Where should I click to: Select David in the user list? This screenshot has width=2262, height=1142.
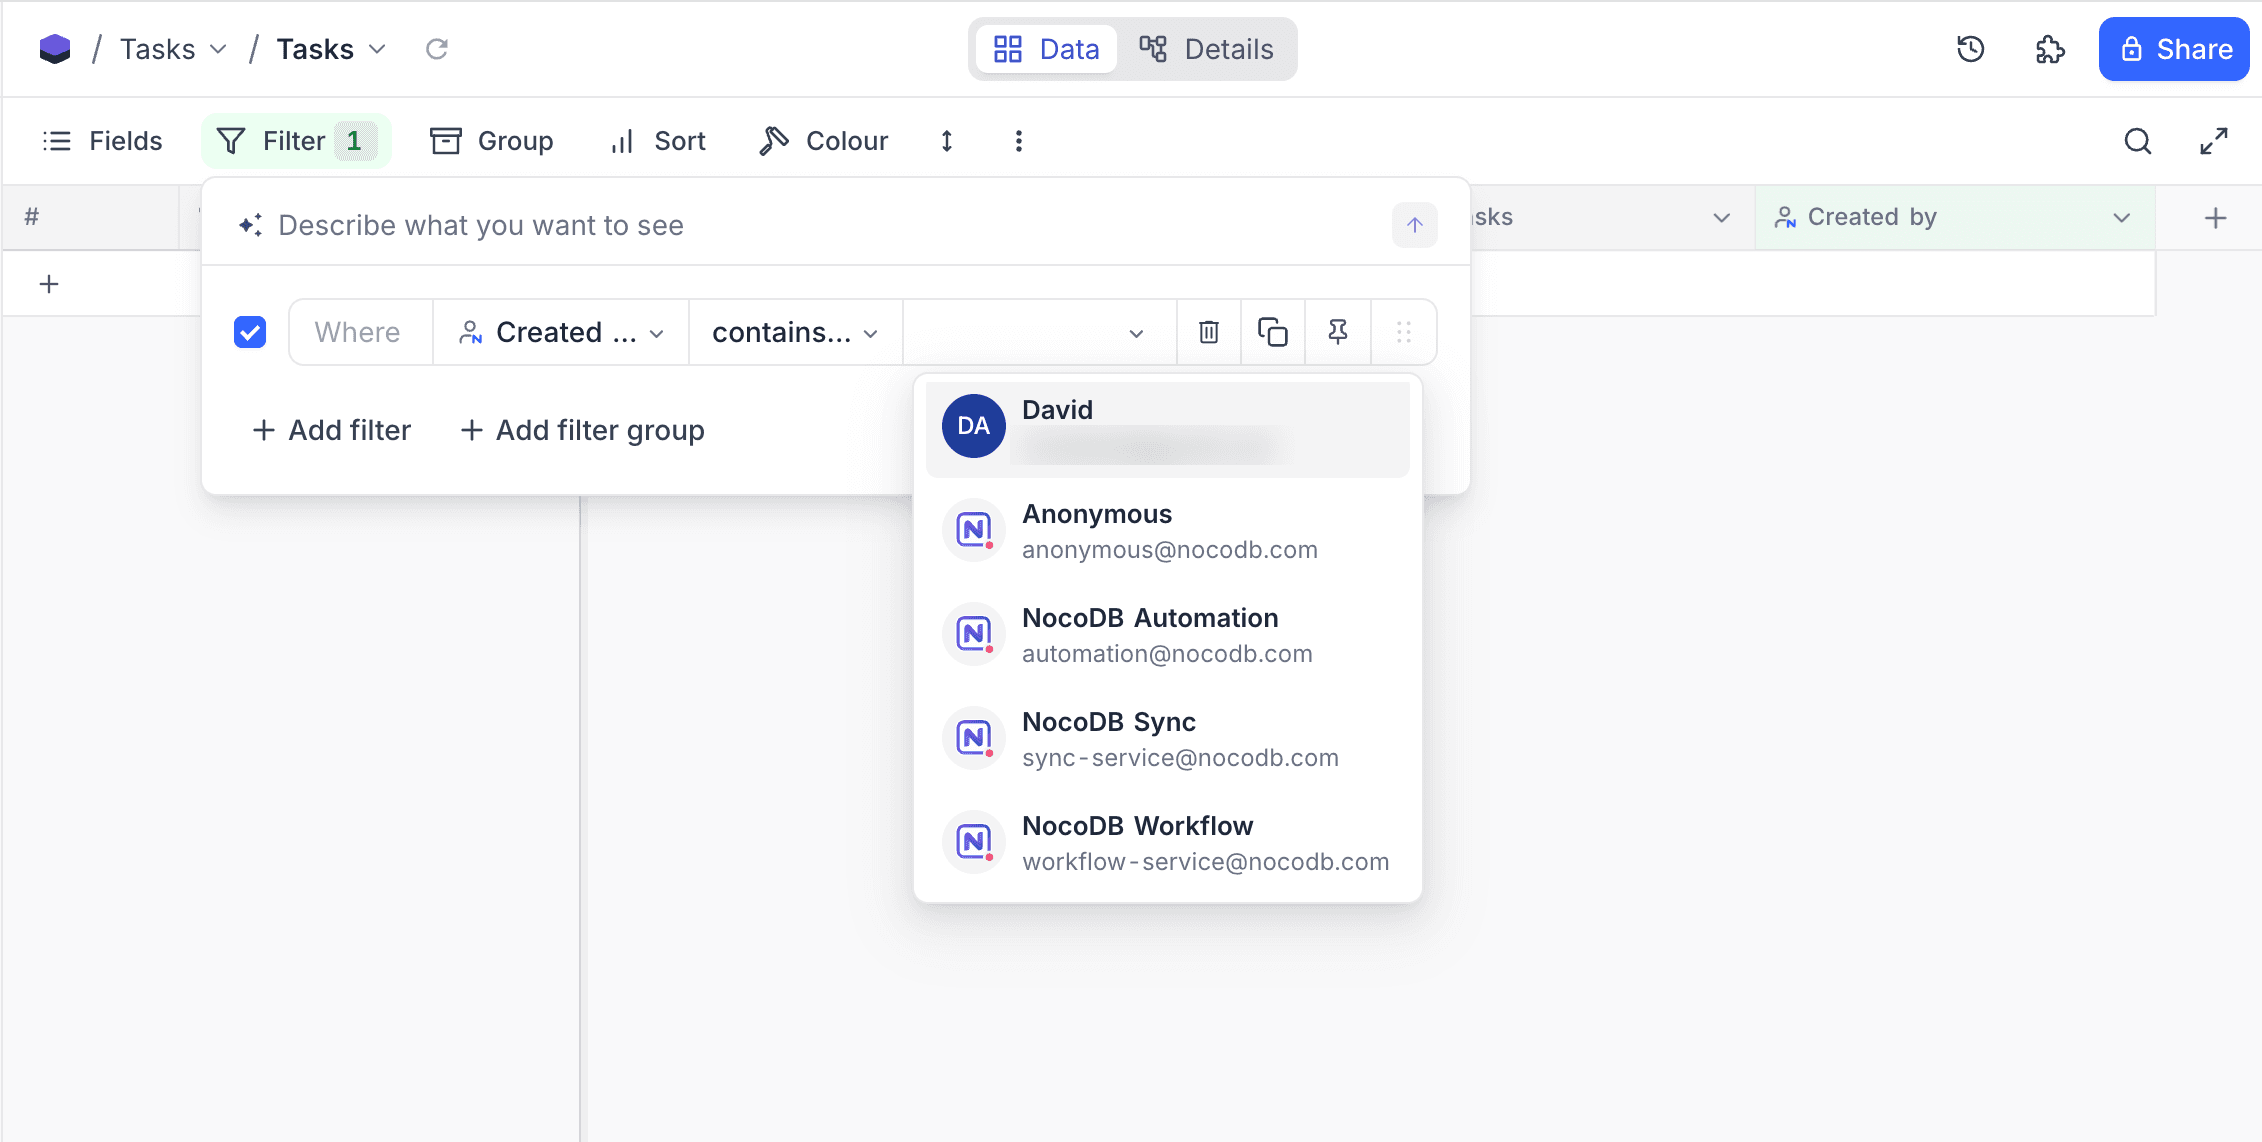(1168, 429)
